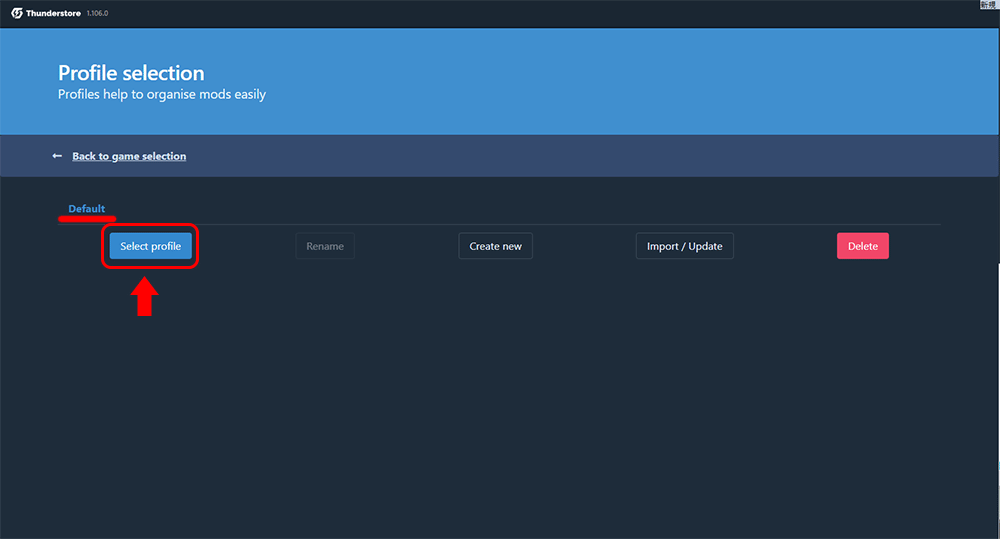Click the window title bar

point(500,13)
